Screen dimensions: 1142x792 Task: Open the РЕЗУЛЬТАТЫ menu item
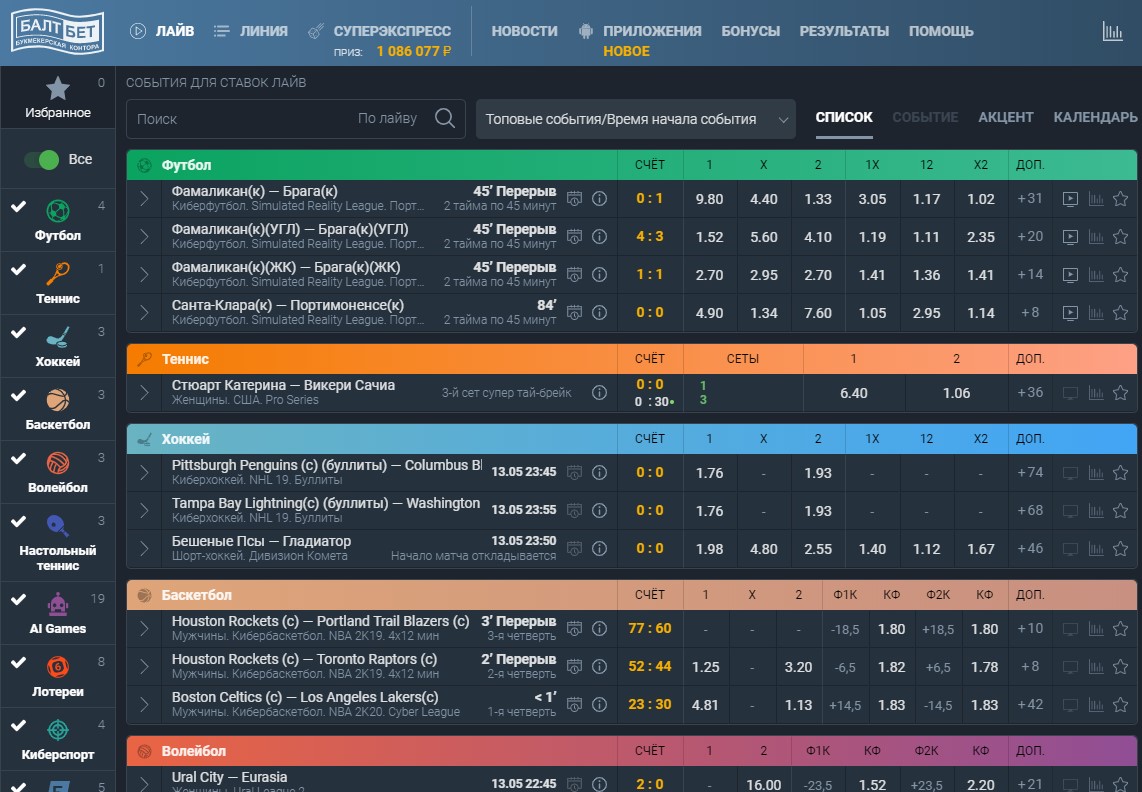(844, 31)
